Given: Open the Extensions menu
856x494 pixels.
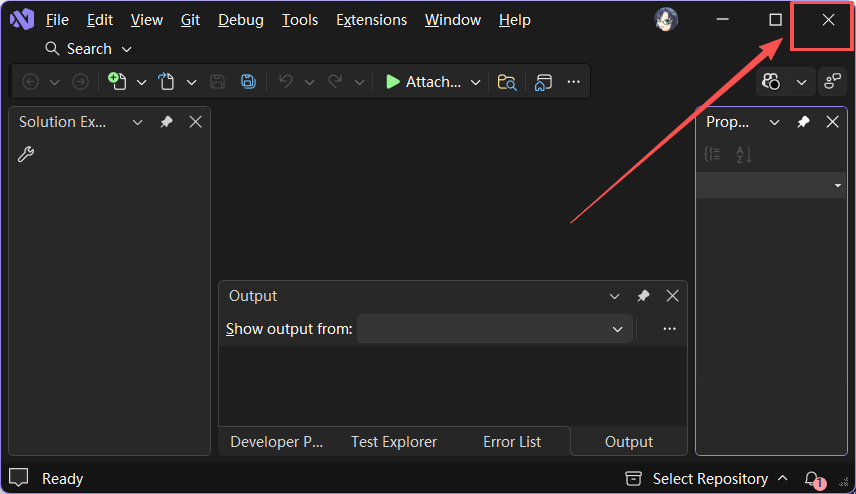Looking at the screenshot, I should (x=371, y=20).
